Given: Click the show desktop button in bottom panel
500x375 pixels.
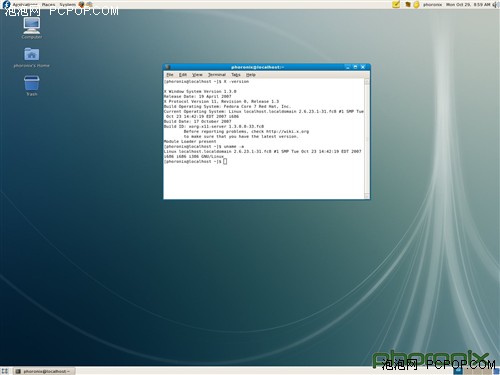Looking at the screenshot, I should [5, 371].
